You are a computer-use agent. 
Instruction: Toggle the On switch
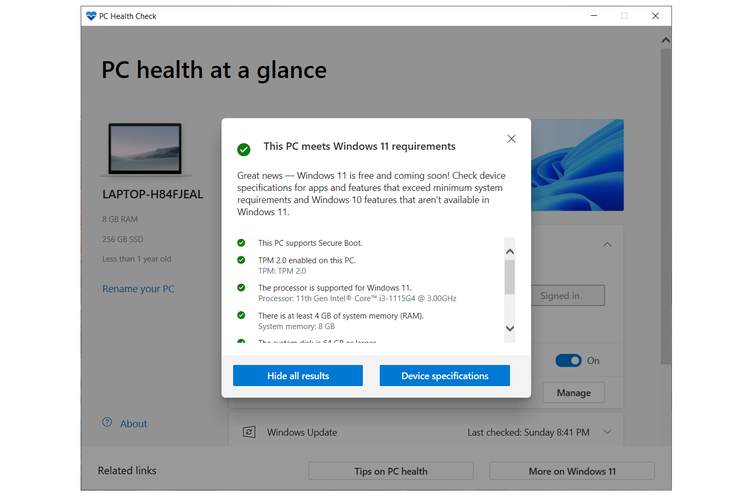click(x=568, y=361)
